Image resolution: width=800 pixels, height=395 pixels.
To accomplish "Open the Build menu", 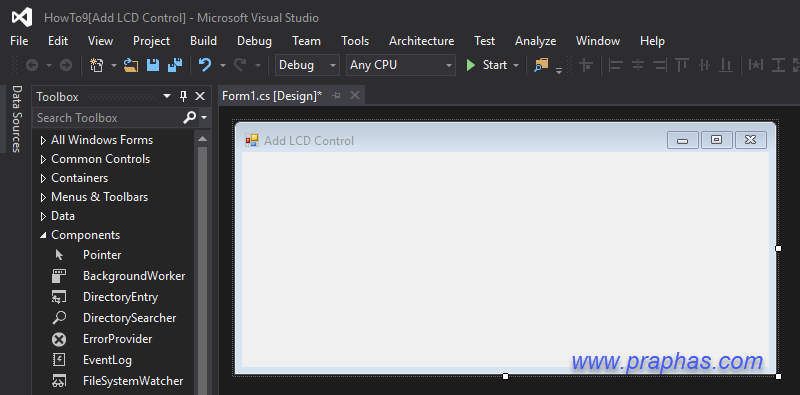I will tap(203, 41).
